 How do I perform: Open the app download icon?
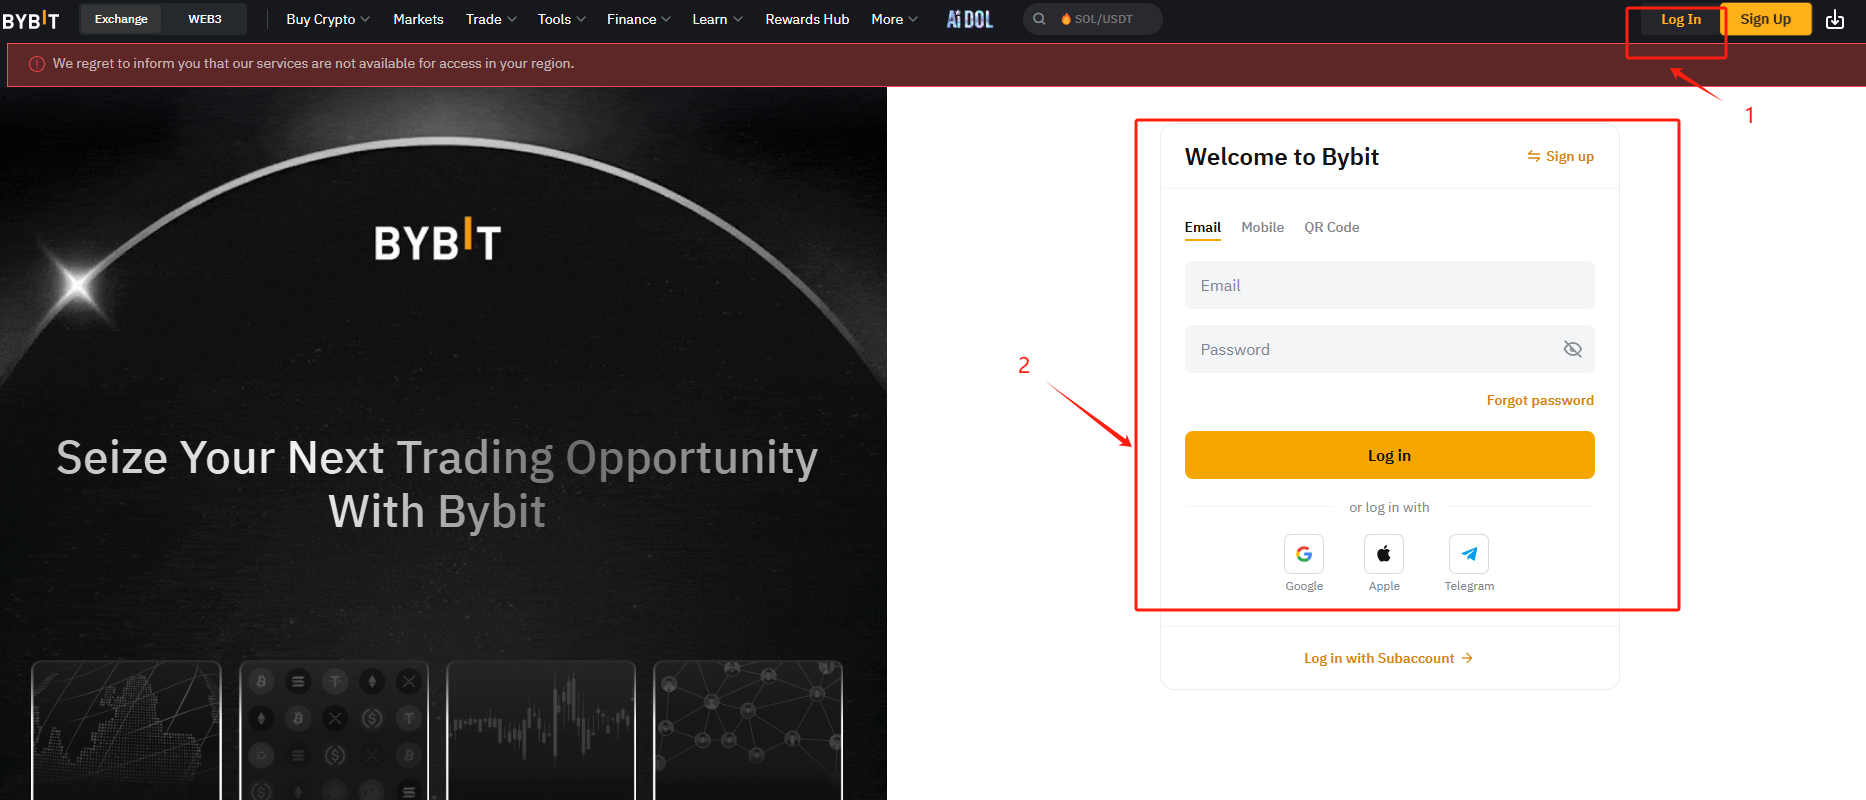(x=1835, y=19)
